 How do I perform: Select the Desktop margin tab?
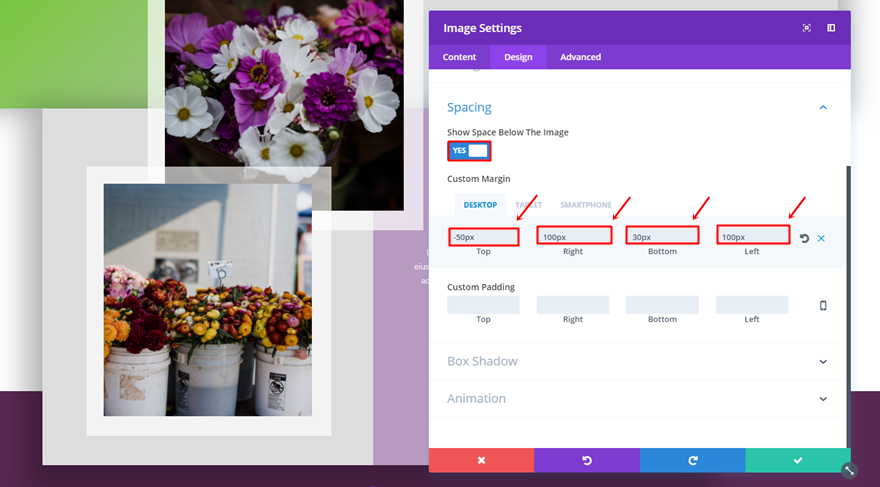tap(480, 205)
